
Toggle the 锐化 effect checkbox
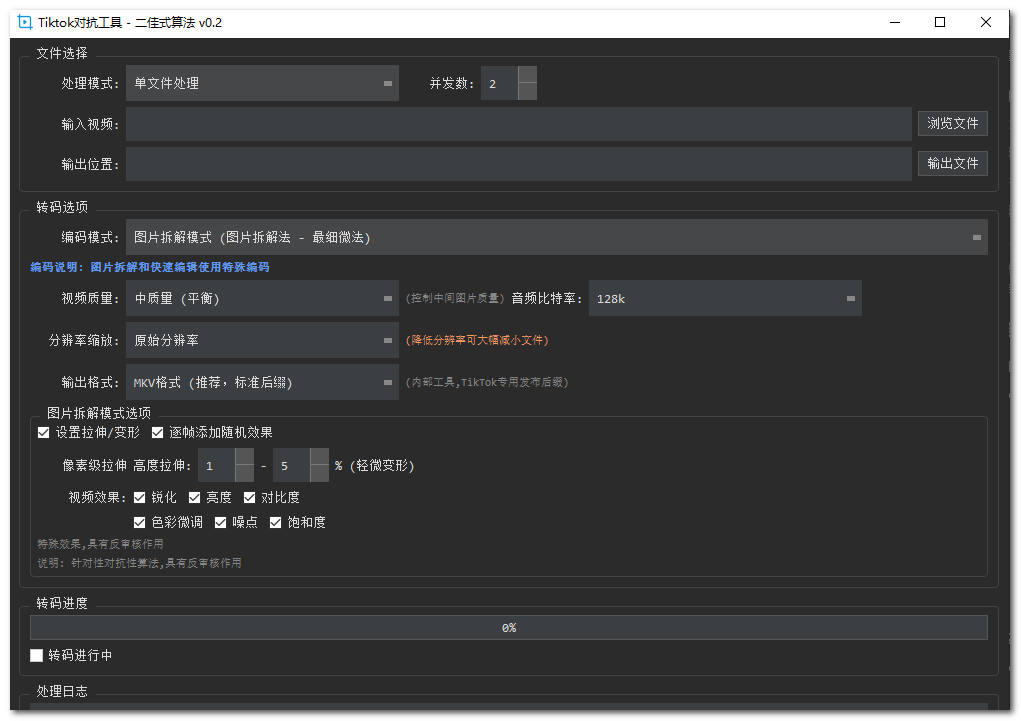pos(140,496)
